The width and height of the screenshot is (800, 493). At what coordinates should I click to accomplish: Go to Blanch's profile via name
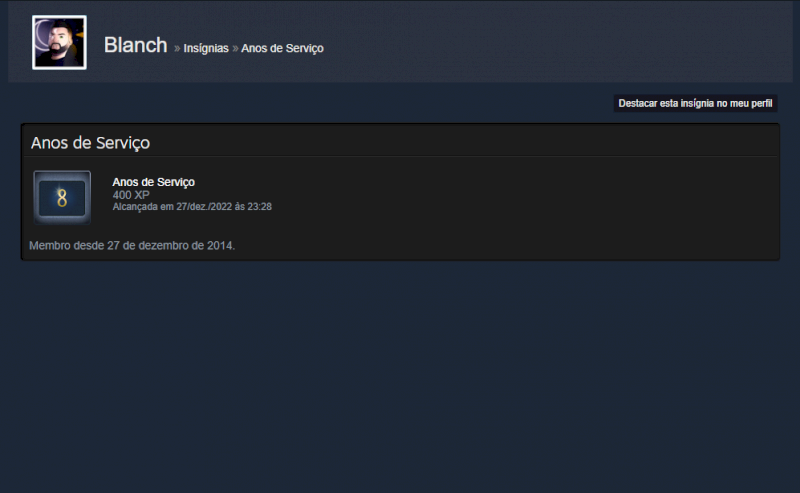click(136, 45)
